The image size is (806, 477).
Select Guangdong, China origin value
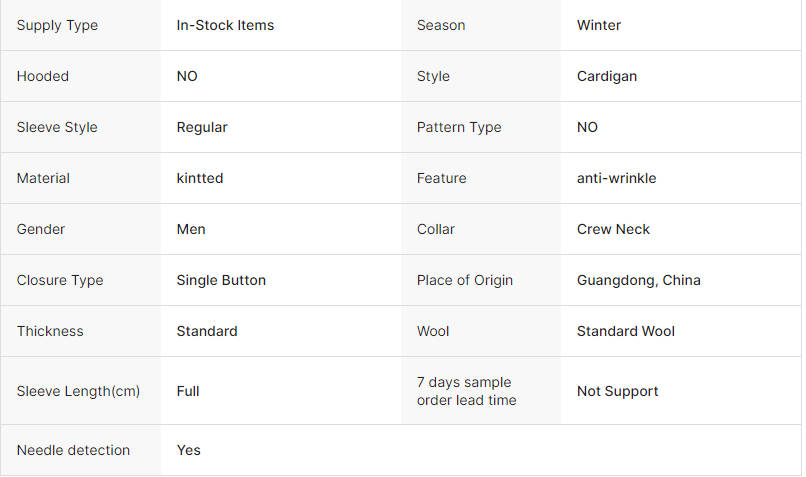[638, 280]
